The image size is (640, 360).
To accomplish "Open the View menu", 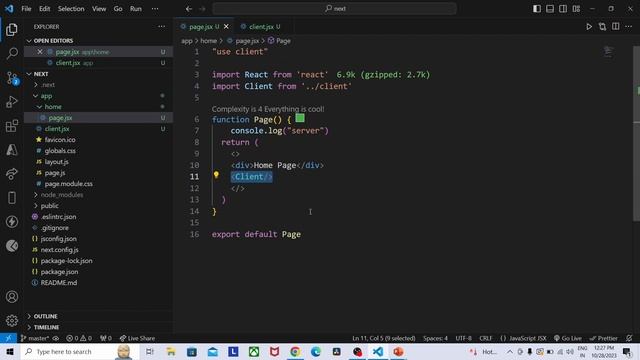I will (x=99, y=9).
